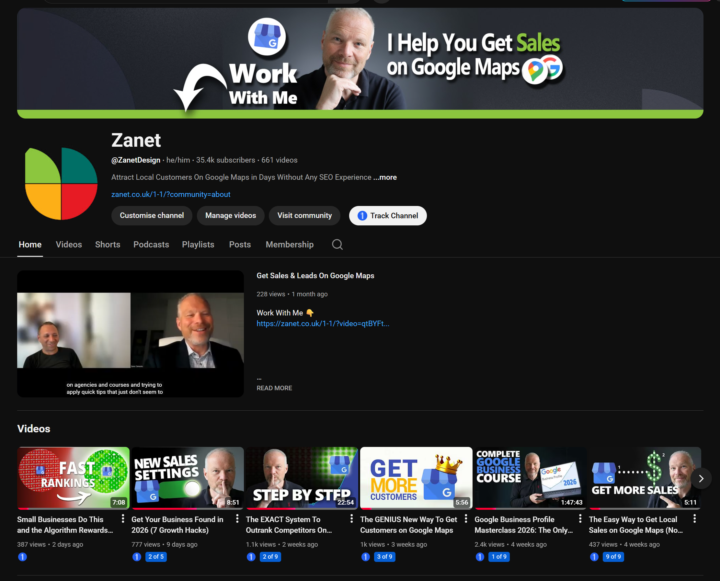720x581 pixels.
Task: Open options menu for The Easy Way video
Action: click(694, 519)
